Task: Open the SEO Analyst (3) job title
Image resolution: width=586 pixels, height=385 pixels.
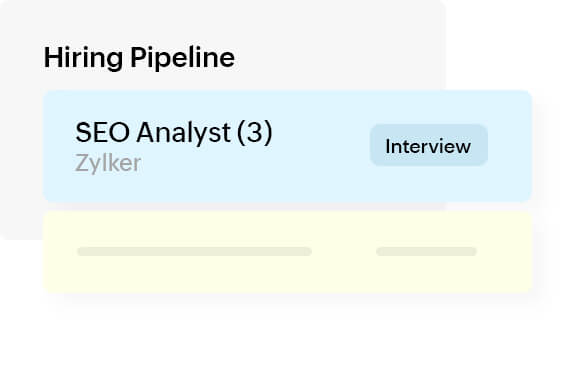Action: pos(174,133)
